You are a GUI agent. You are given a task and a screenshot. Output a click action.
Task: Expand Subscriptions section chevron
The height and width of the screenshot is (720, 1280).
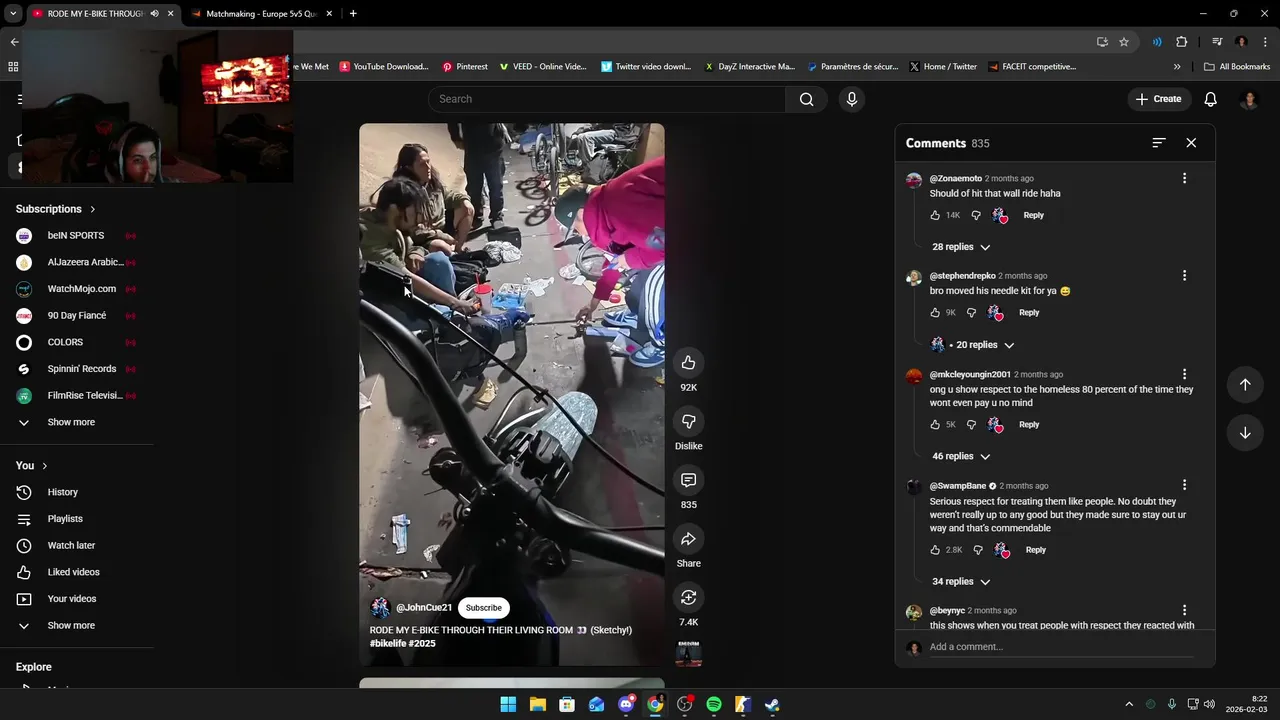point(93,209)
